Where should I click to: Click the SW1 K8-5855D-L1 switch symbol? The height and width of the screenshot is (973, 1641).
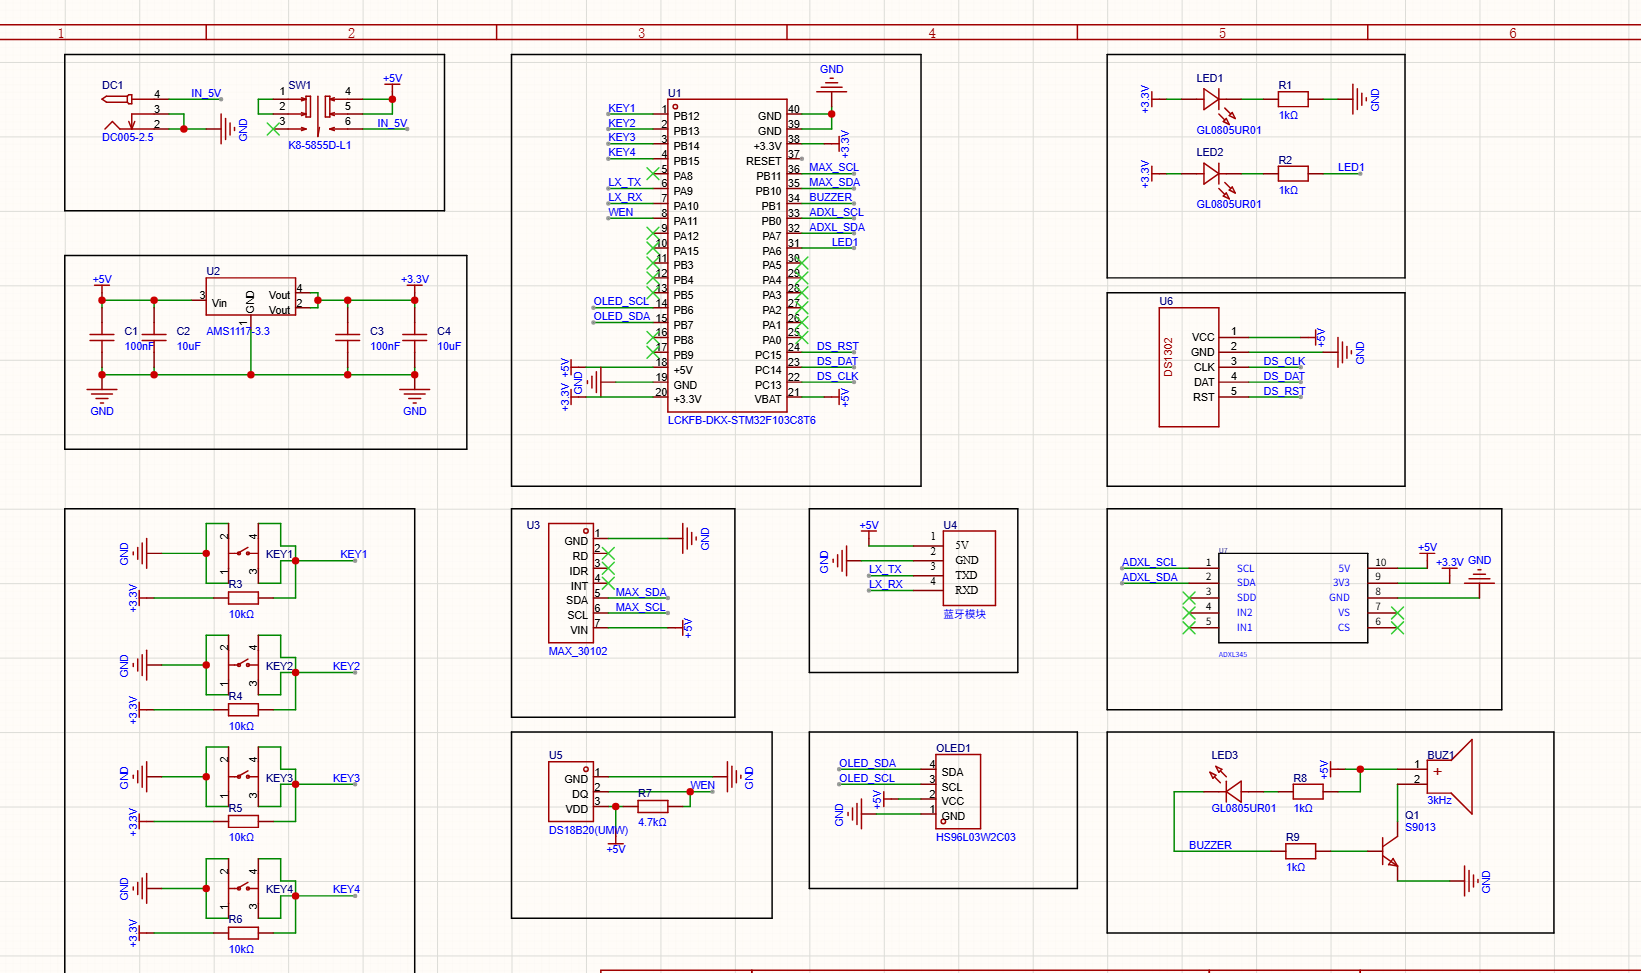[318, 112]
